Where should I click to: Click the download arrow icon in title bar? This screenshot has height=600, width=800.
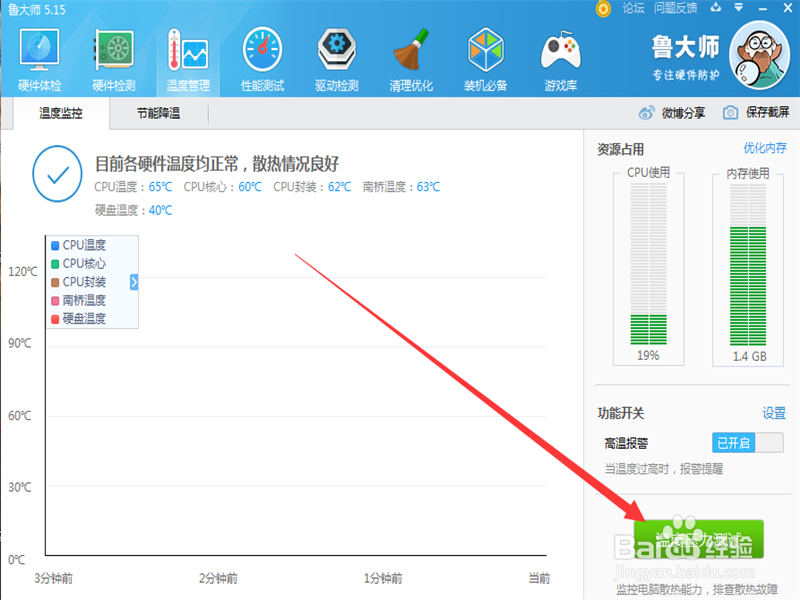[716, 8]
